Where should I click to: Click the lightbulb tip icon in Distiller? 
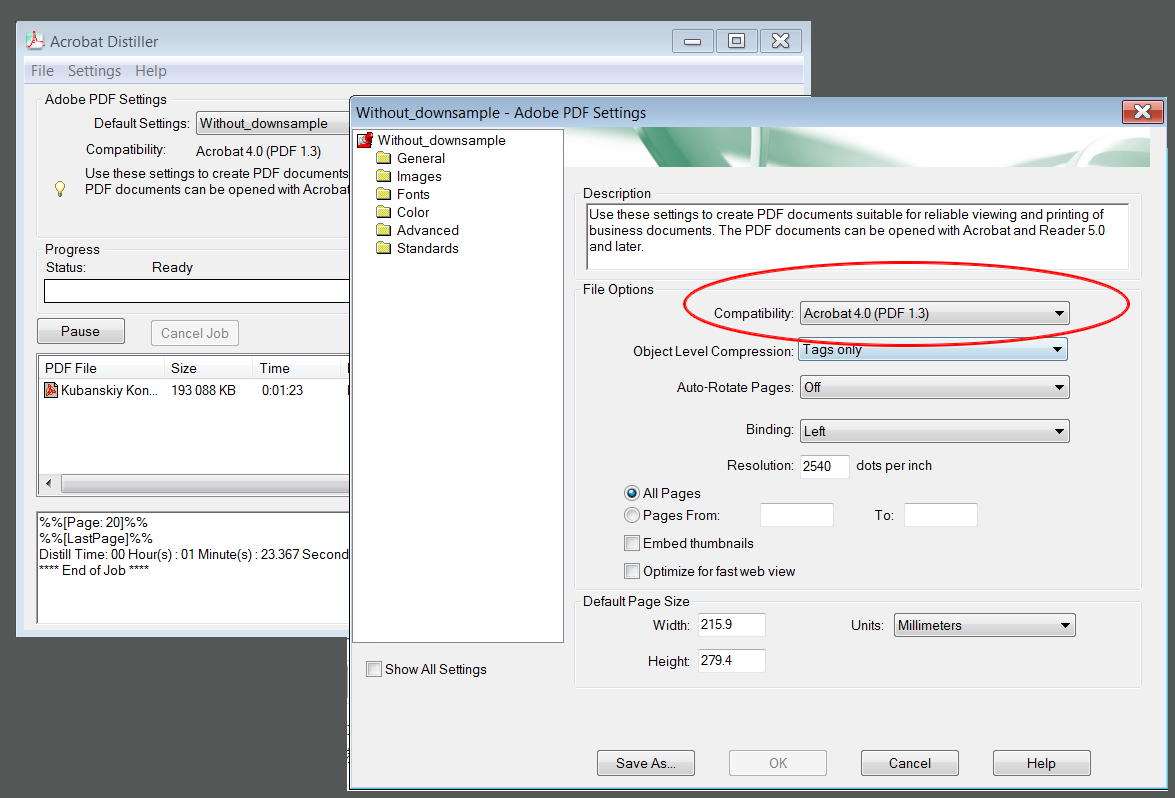coord(61,189)
